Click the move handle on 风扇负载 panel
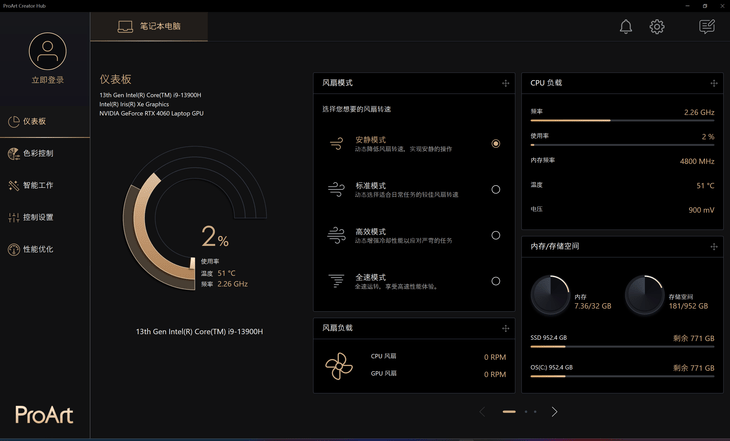The height and width of the screenshot is (441, 730). point(506,328)
